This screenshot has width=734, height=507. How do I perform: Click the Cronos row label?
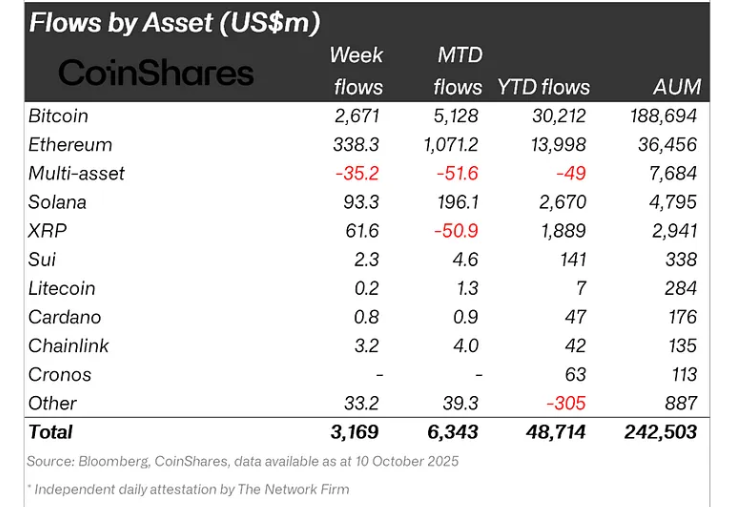click(x=60, y=375)
